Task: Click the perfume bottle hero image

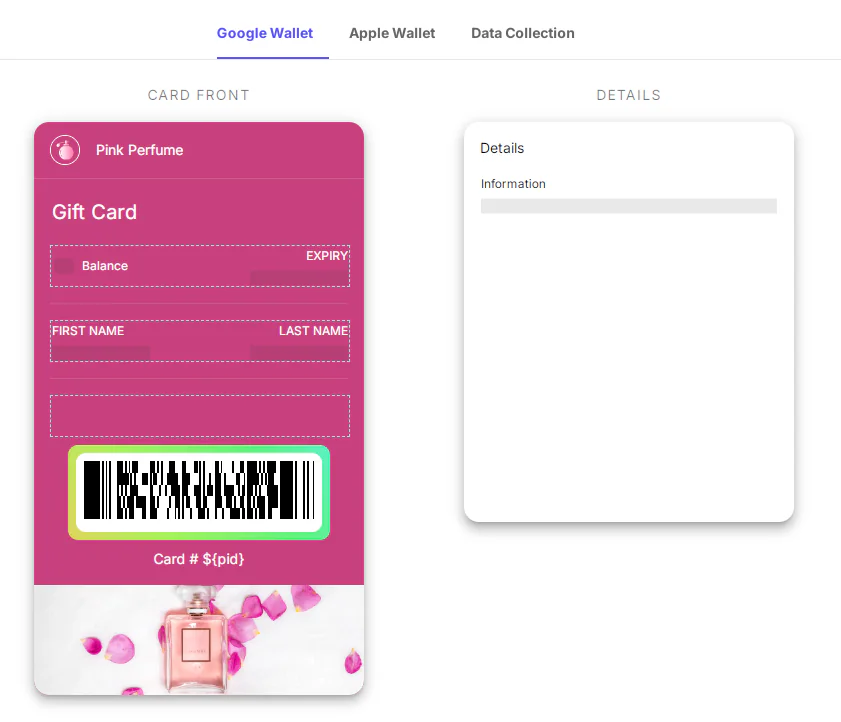Action: 199,640
